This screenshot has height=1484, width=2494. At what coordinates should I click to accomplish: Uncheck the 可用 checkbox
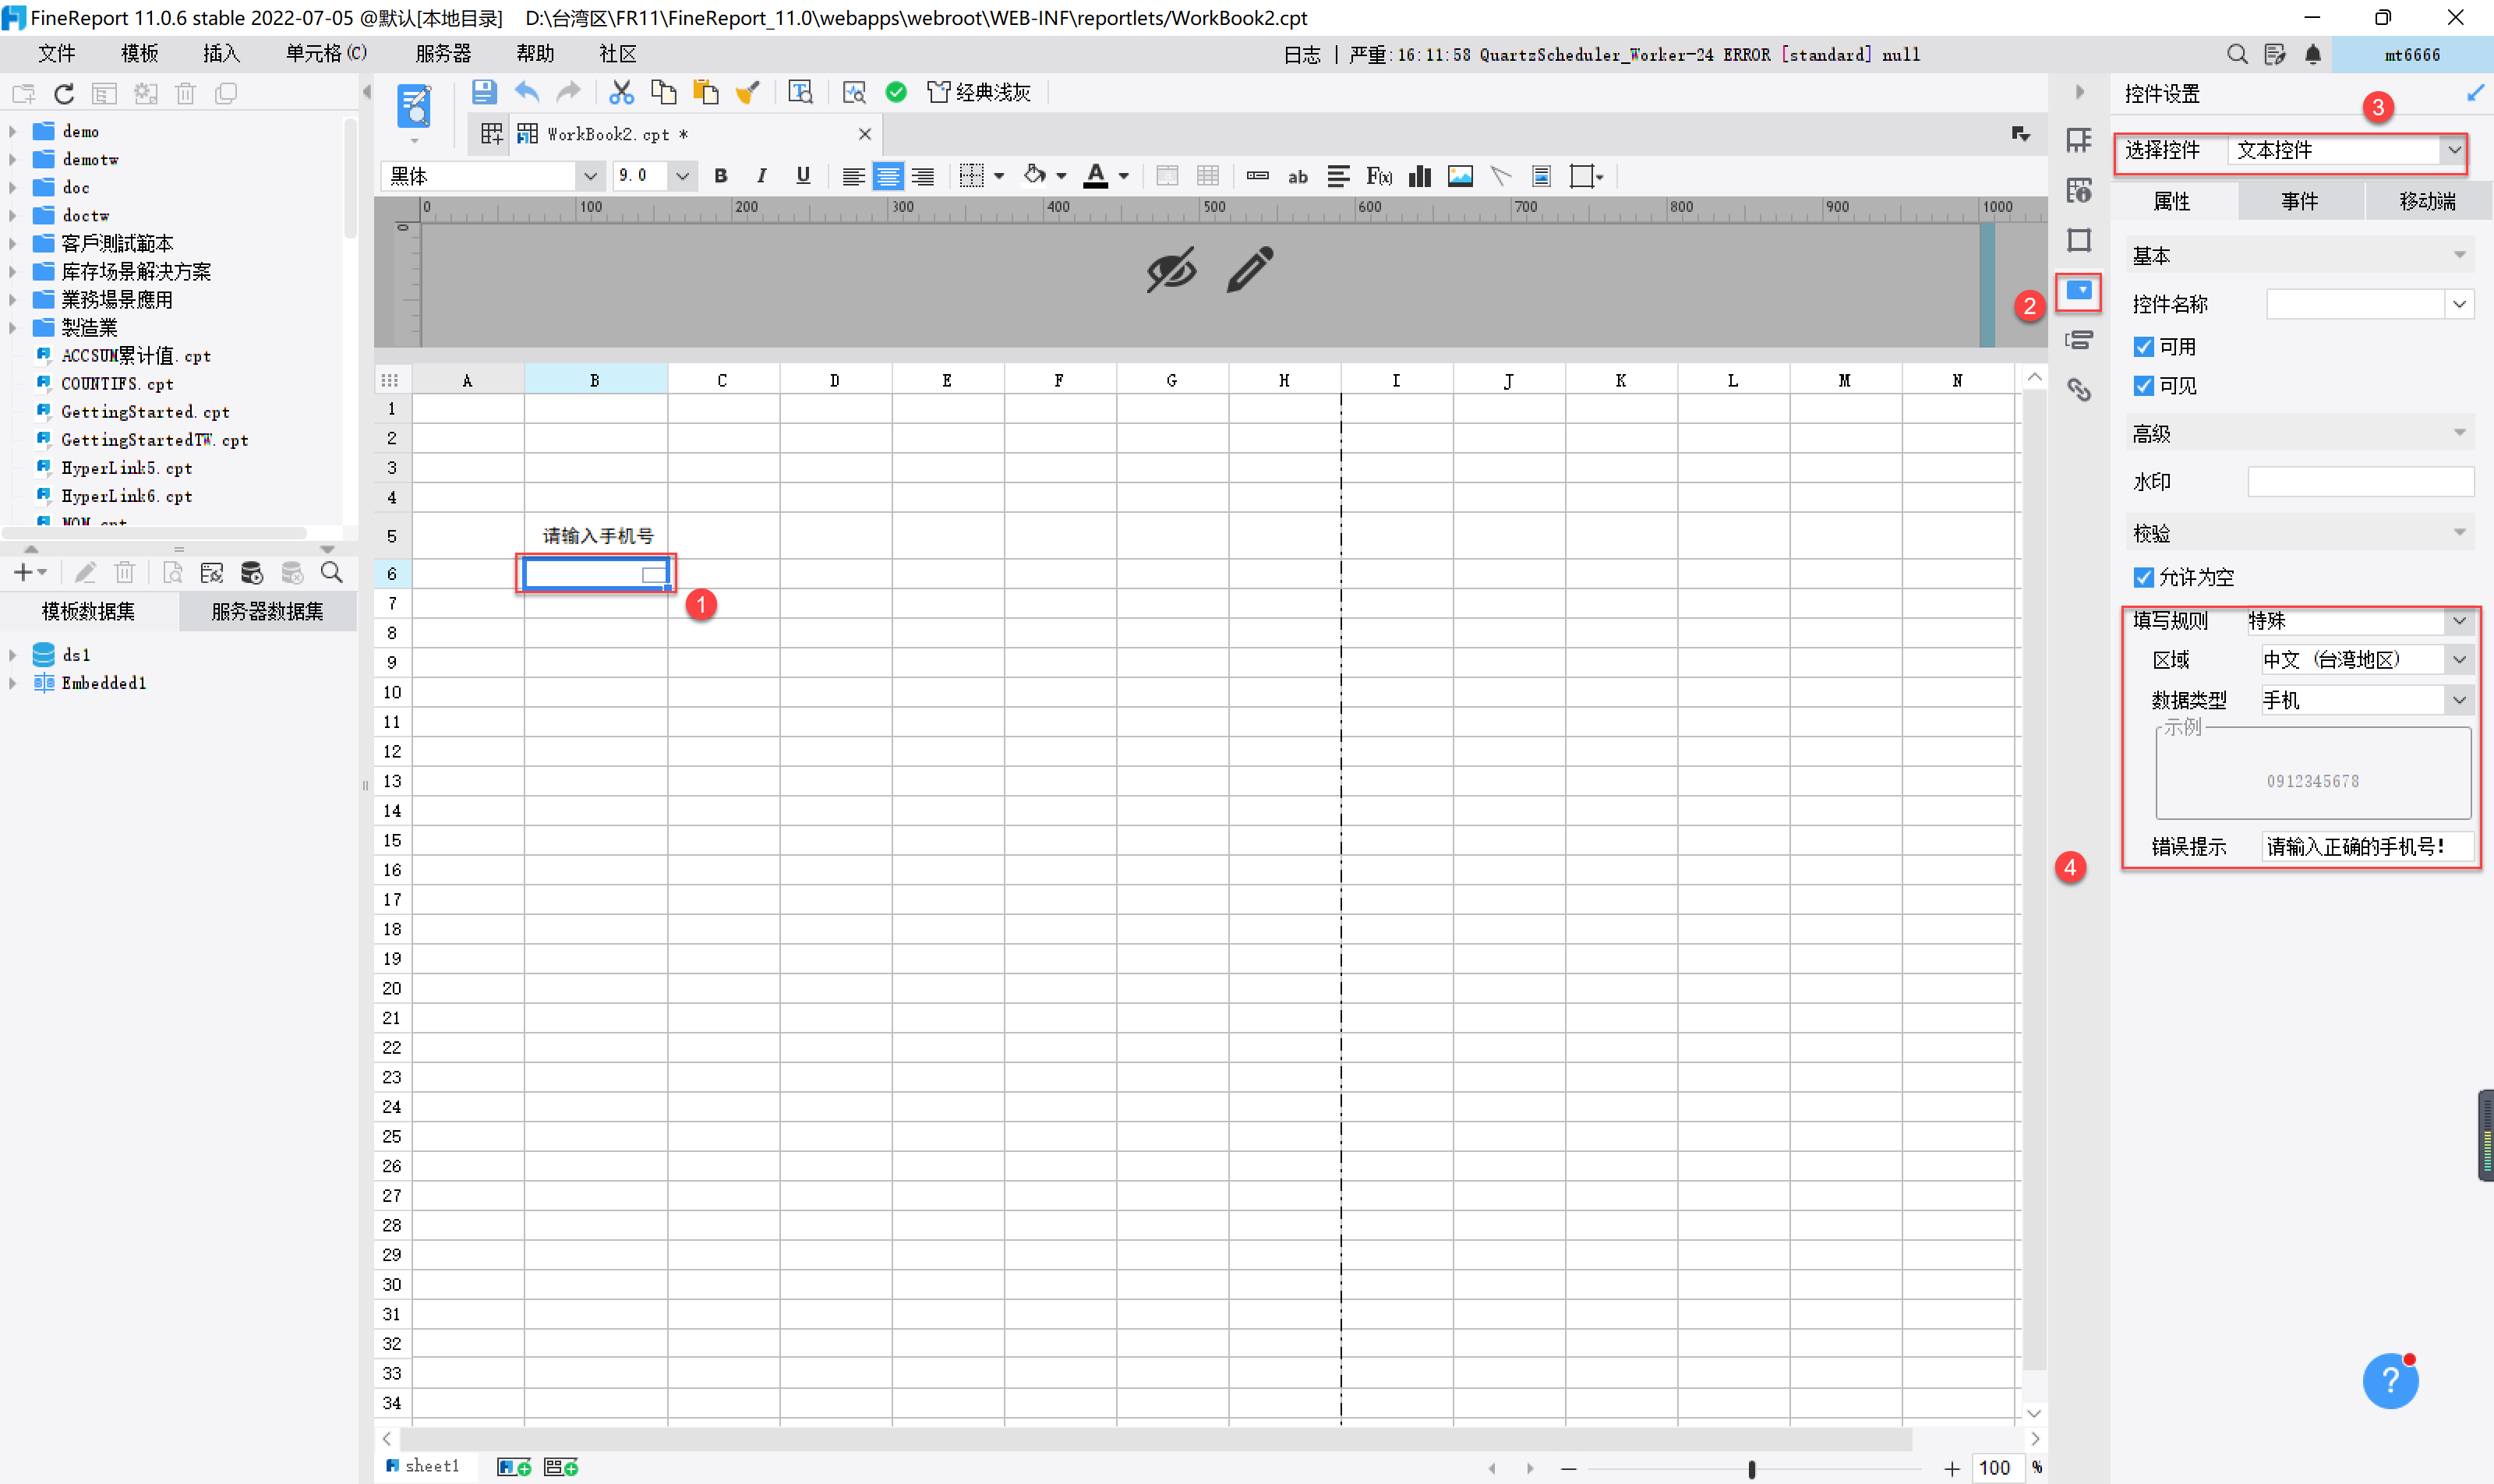[x=2143, y=347]
